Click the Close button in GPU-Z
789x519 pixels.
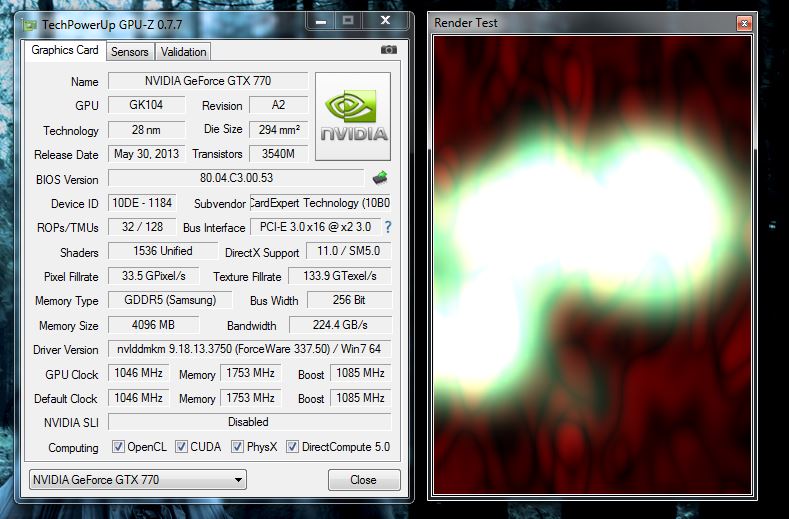coord(364,480)
